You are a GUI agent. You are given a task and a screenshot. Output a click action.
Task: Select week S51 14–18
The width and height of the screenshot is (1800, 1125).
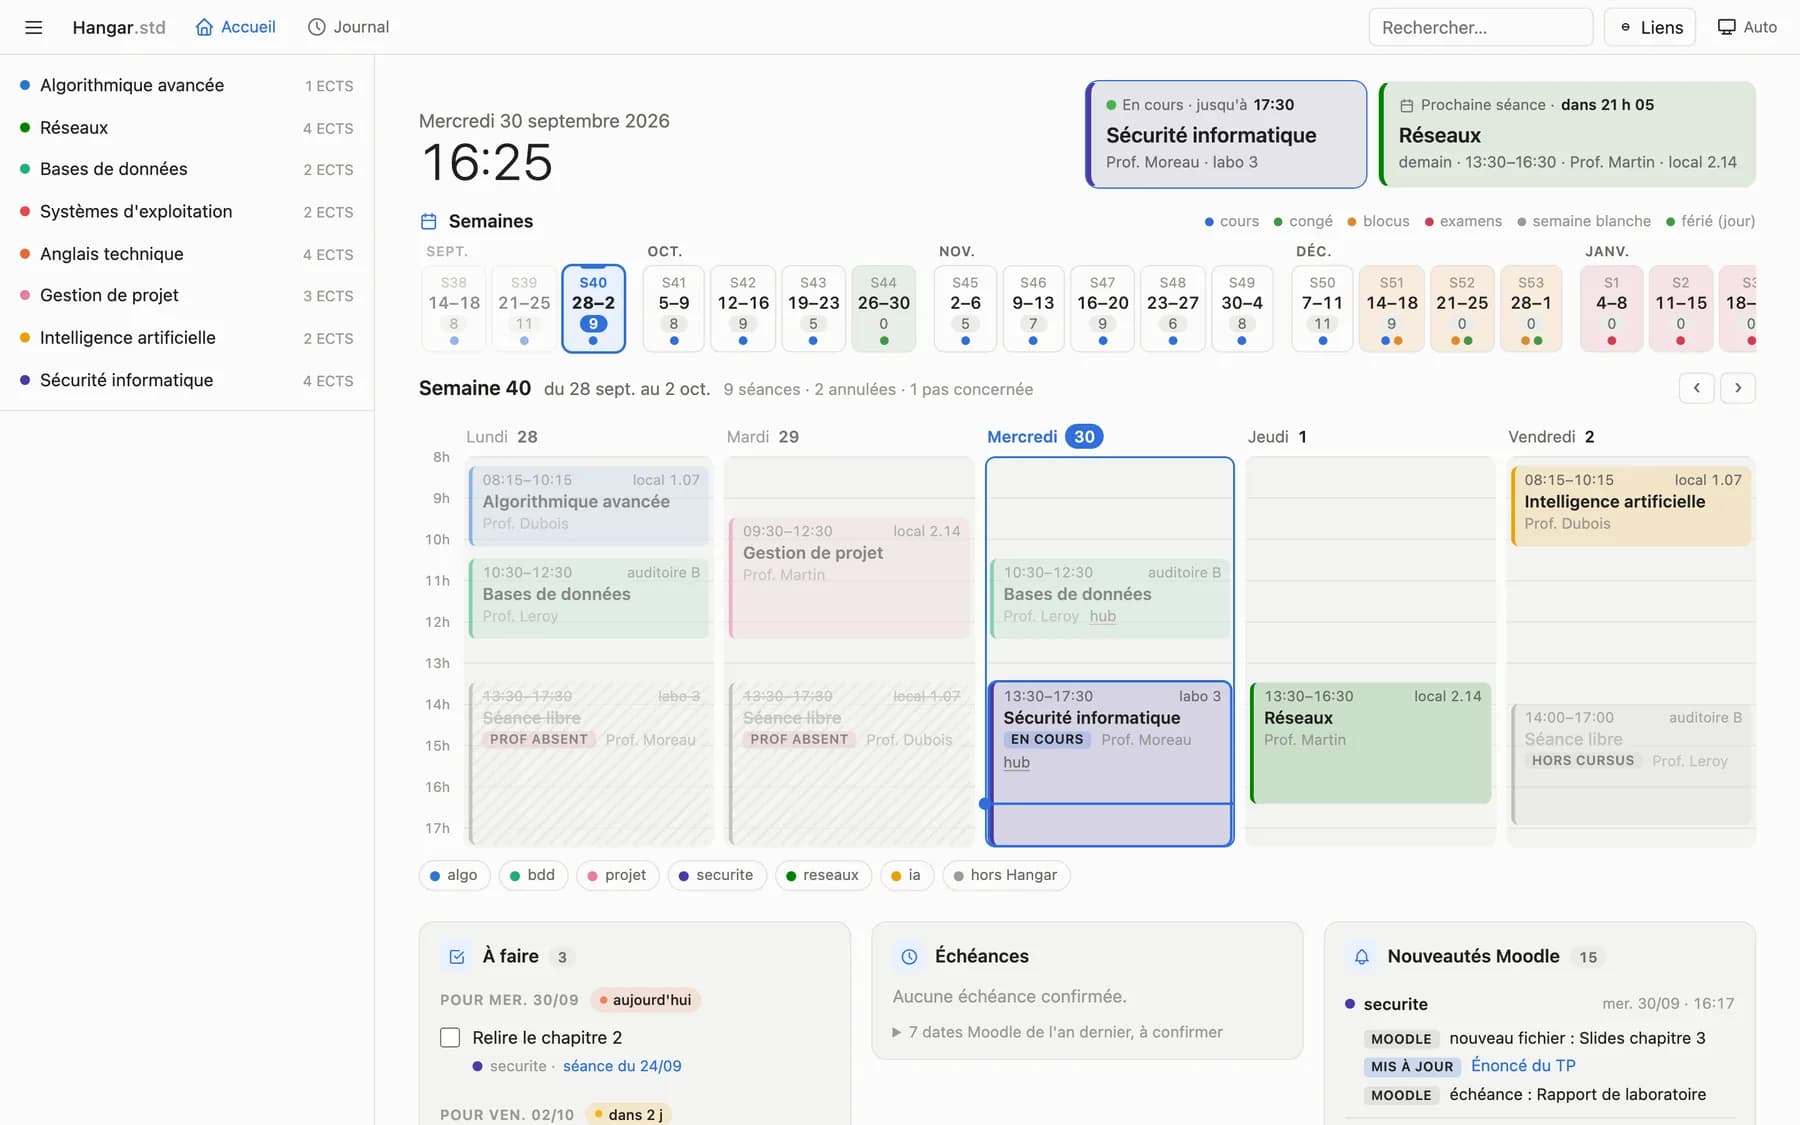[x=1391, y=309]
